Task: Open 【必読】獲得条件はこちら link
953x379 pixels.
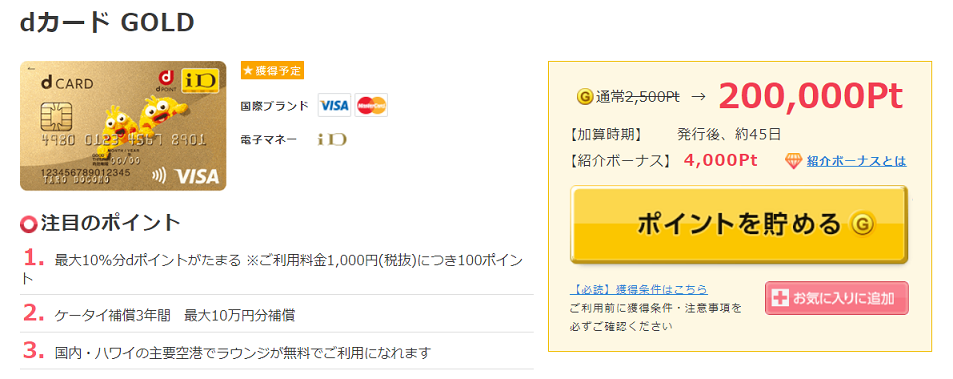Action: tap(639, 289)
